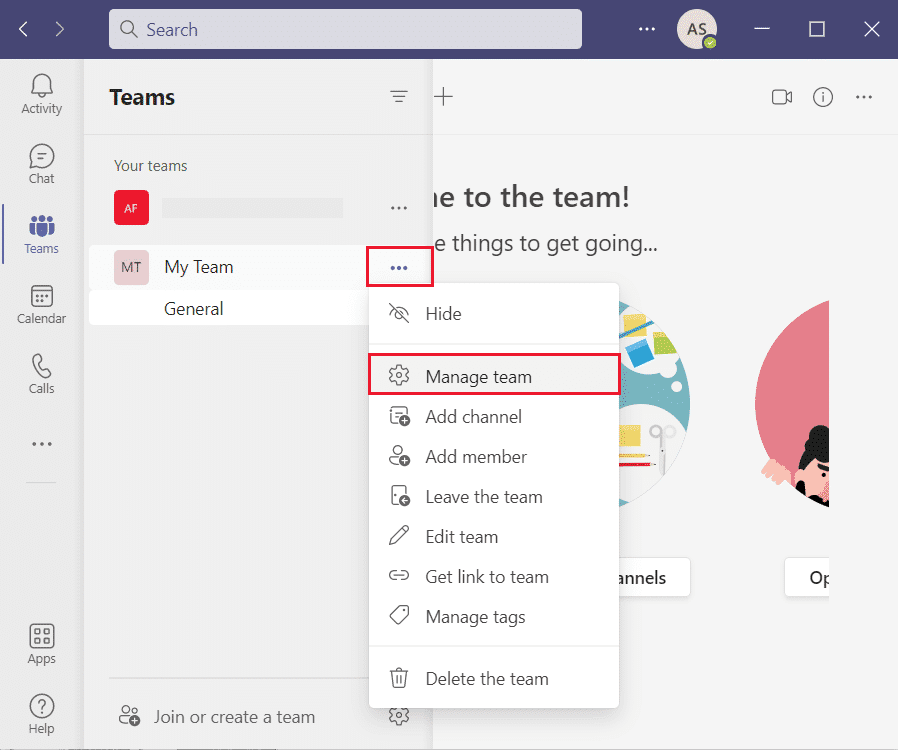The width and height of the screenshot is (898, 750).
Task: Start a meeting with the video camera icon
Action: click(x=782, y=97)
